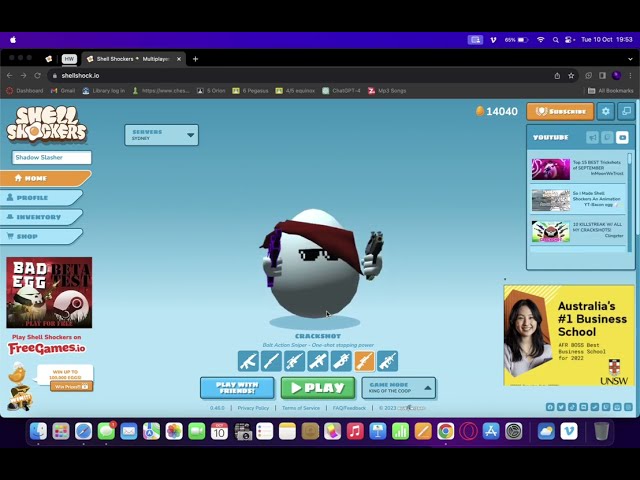
Task: Click the Win Prizes button
Action: click(71, 387)
